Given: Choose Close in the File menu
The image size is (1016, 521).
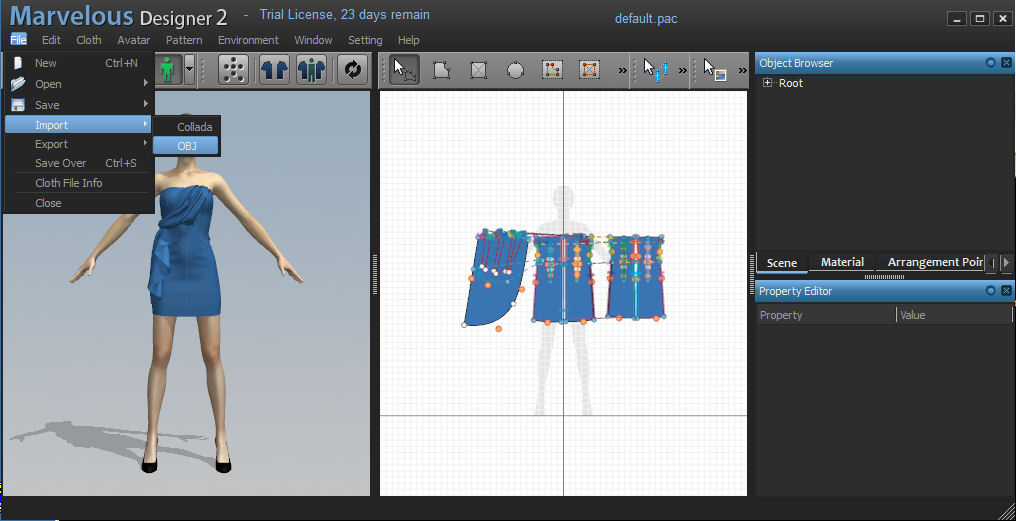Looking at the screenshot, I should click(78, 203).
